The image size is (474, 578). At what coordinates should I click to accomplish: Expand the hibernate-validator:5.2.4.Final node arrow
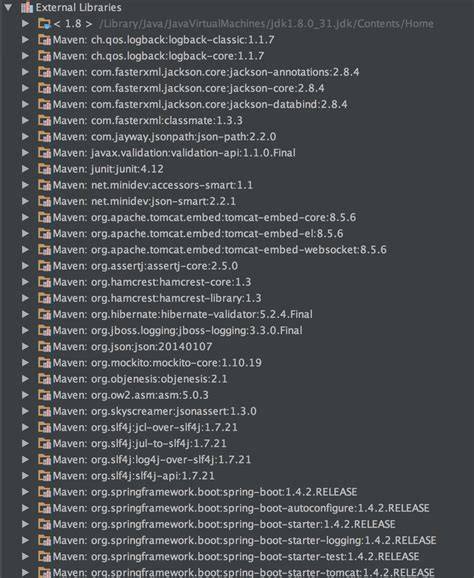[25, 314]
